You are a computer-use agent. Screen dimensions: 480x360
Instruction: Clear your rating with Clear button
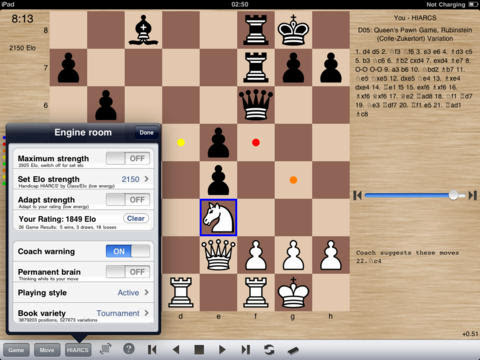[x=136, y=219]
